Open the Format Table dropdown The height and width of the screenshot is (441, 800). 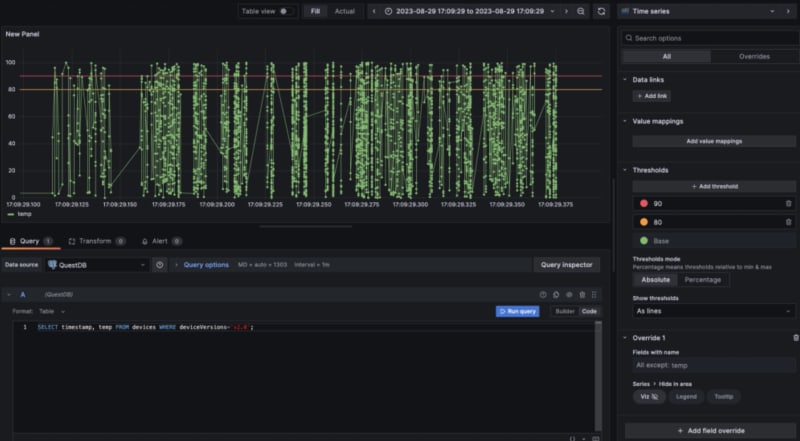[x=53, y=311]
